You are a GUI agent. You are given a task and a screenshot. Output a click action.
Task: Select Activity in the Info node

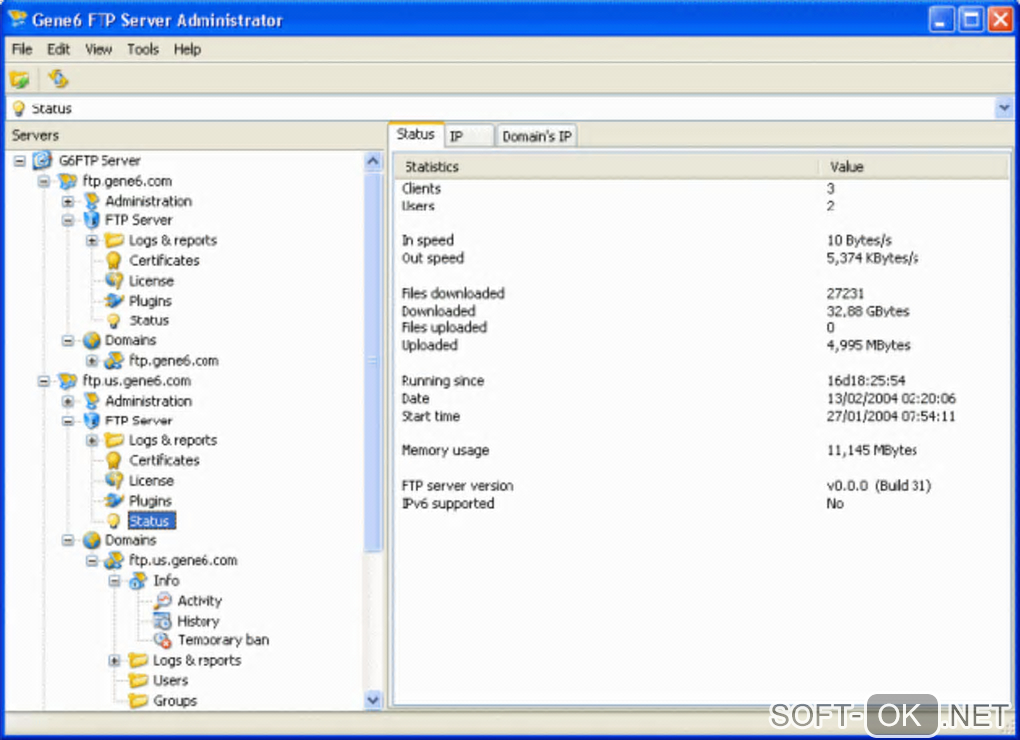pyautogui.click(x=200, y=601)
